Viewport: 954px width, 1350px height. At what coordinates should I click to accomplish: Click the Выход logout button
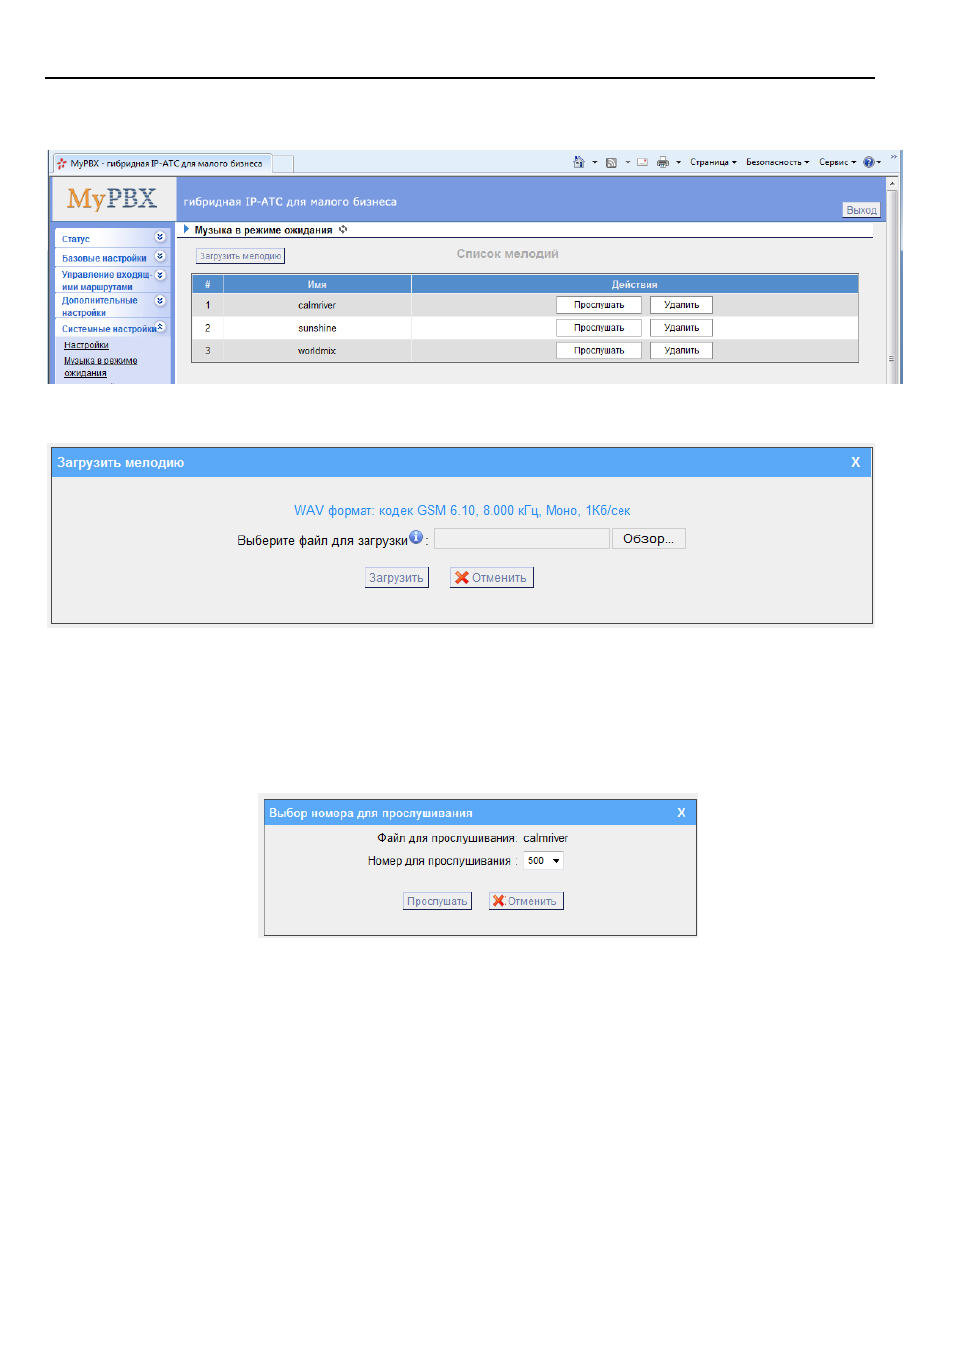861,210
